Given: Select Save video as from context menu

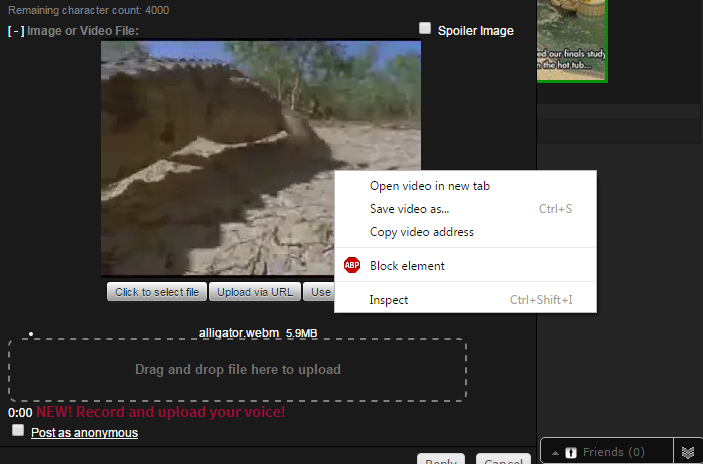Looking at the screenshot, I should (x=409, y=209).
